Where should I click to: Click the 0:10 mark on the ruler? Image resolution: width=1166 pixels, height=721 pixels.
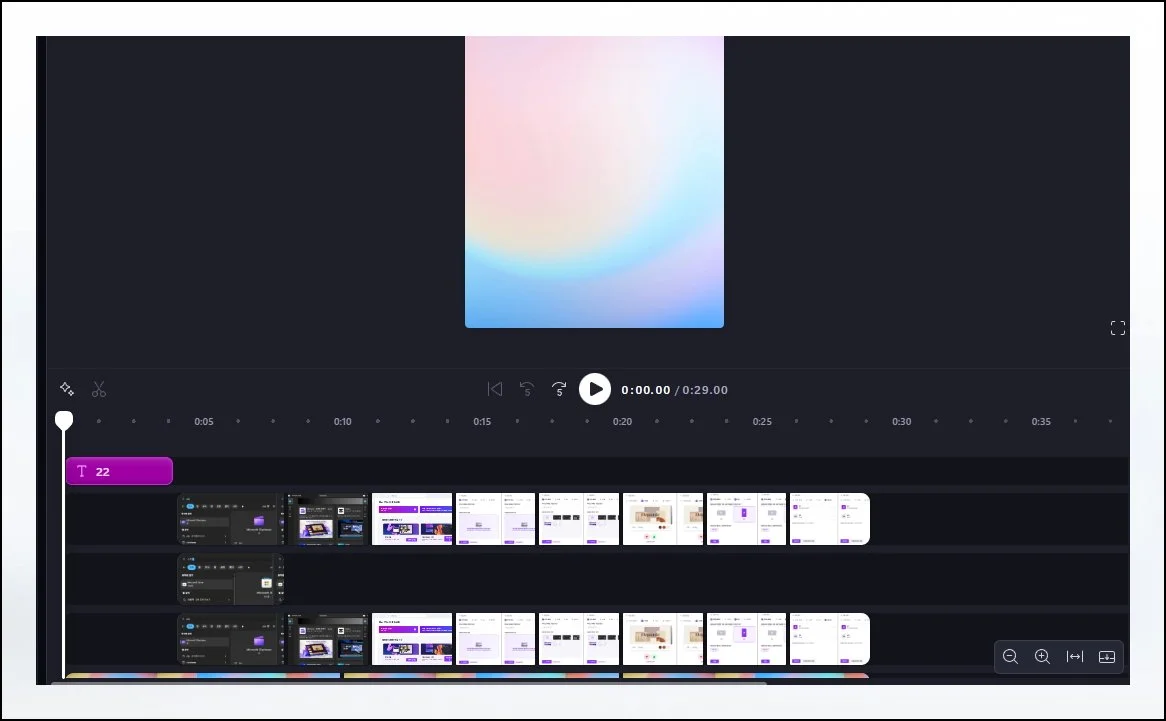343,422
